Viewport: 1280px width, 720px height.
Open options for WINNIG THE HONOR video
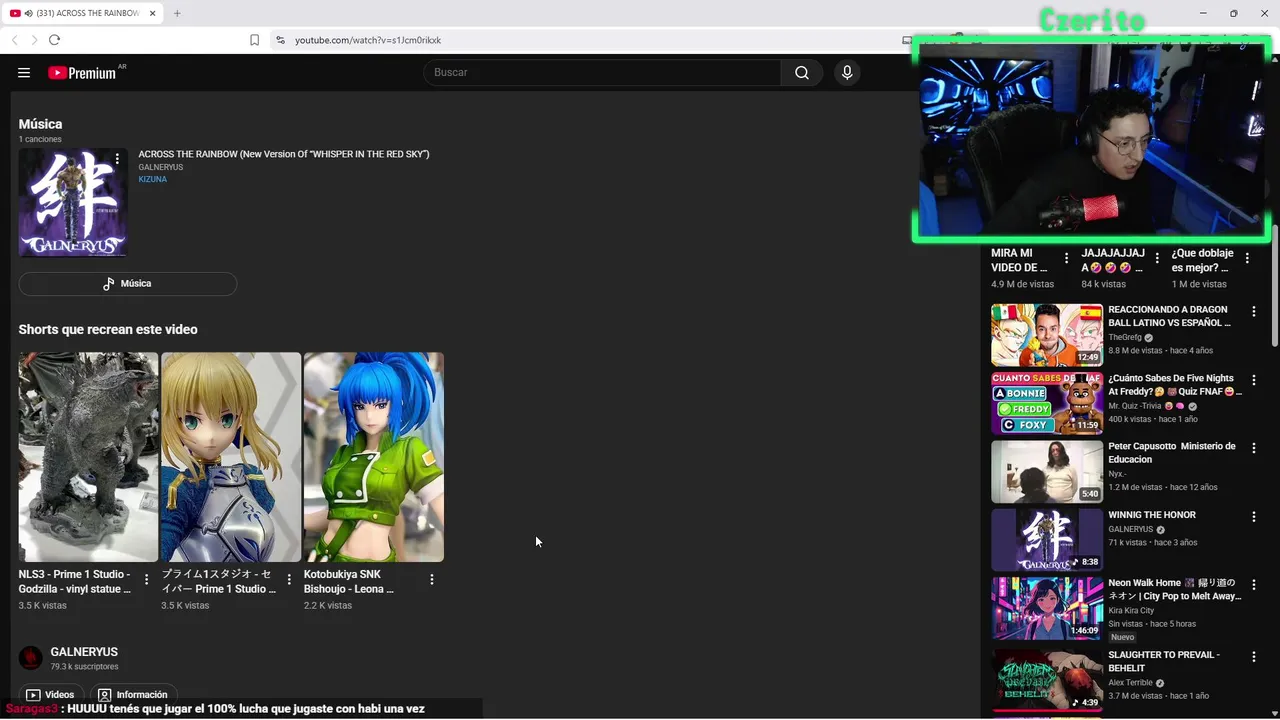point(1254,517)
